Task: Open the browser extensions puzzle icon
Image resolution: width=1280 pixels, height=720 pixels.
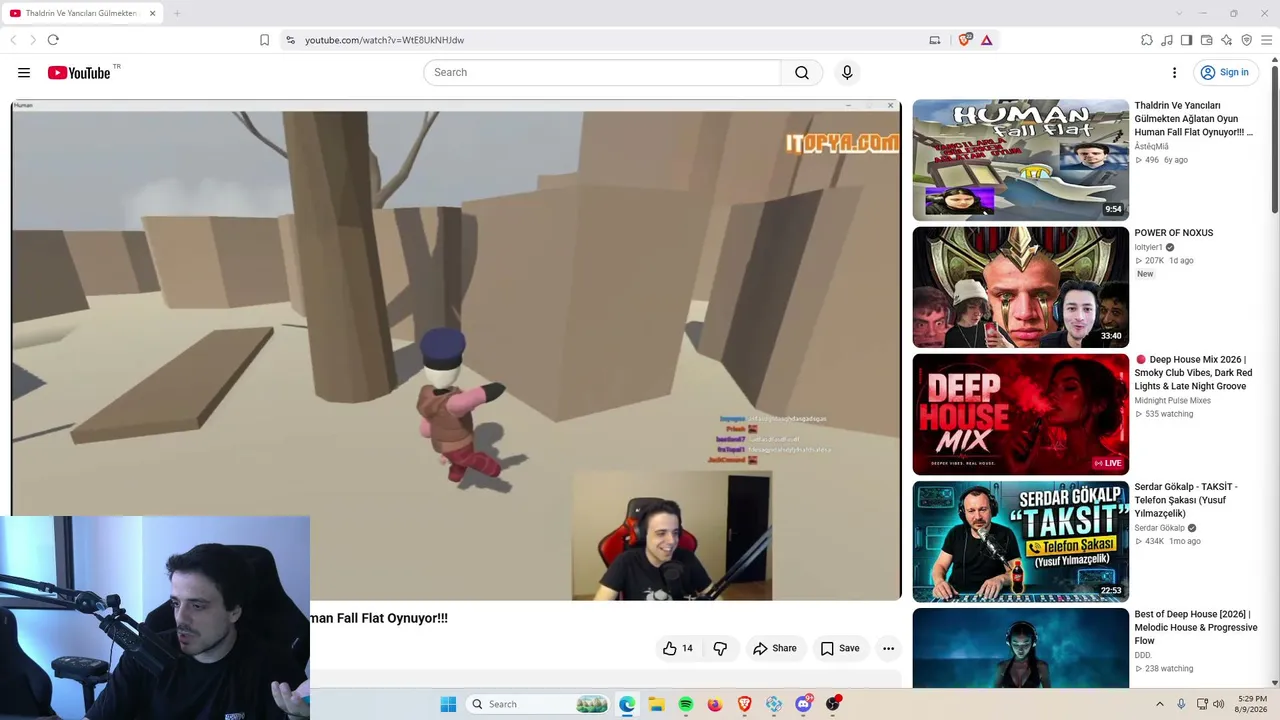Action: pyautogui.click(x=1147, y=40)
